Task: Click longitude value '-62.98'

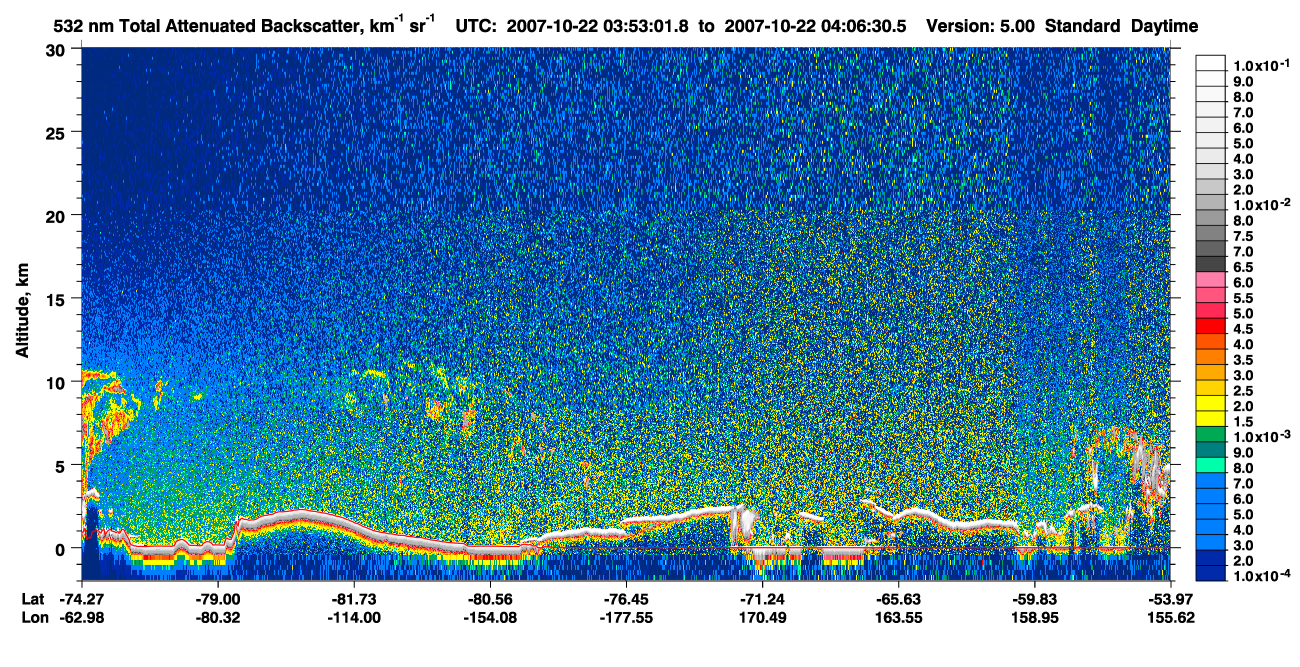Action: [82, 618]
